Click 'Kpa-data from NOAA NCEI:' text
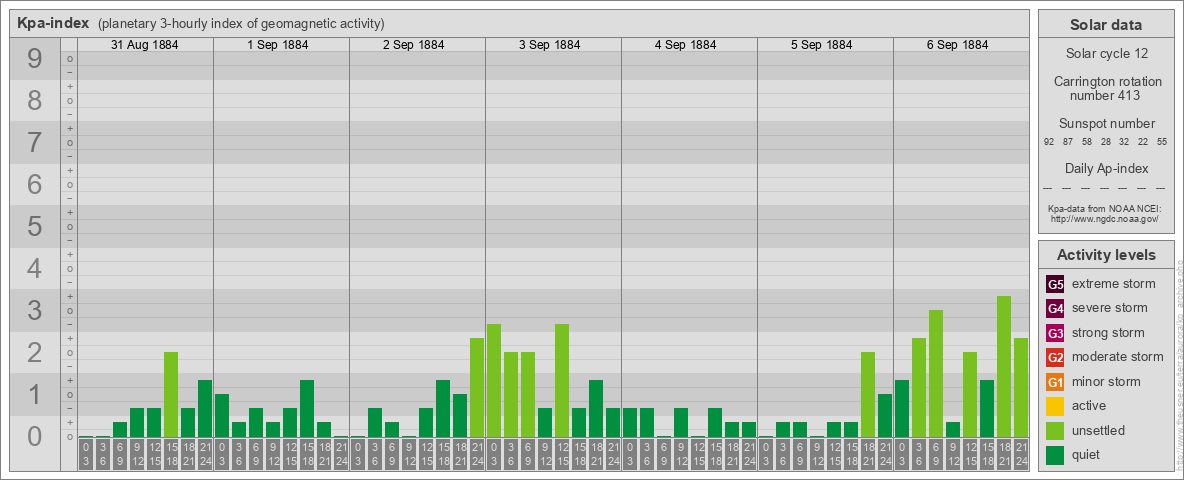This screenshot has width=1184, height=480. pos(1105,208)
